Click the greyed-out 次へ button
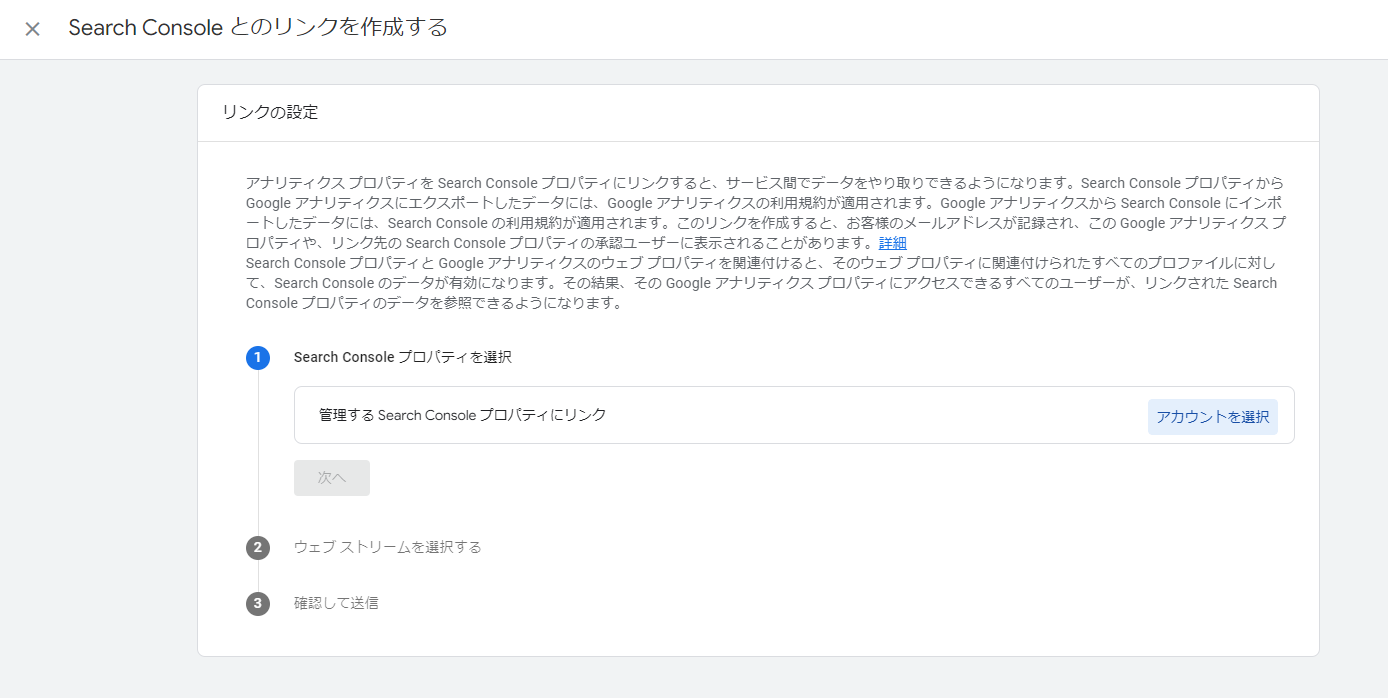The height and width of the screenshot is (698, 1388). [x=332, y=478]
